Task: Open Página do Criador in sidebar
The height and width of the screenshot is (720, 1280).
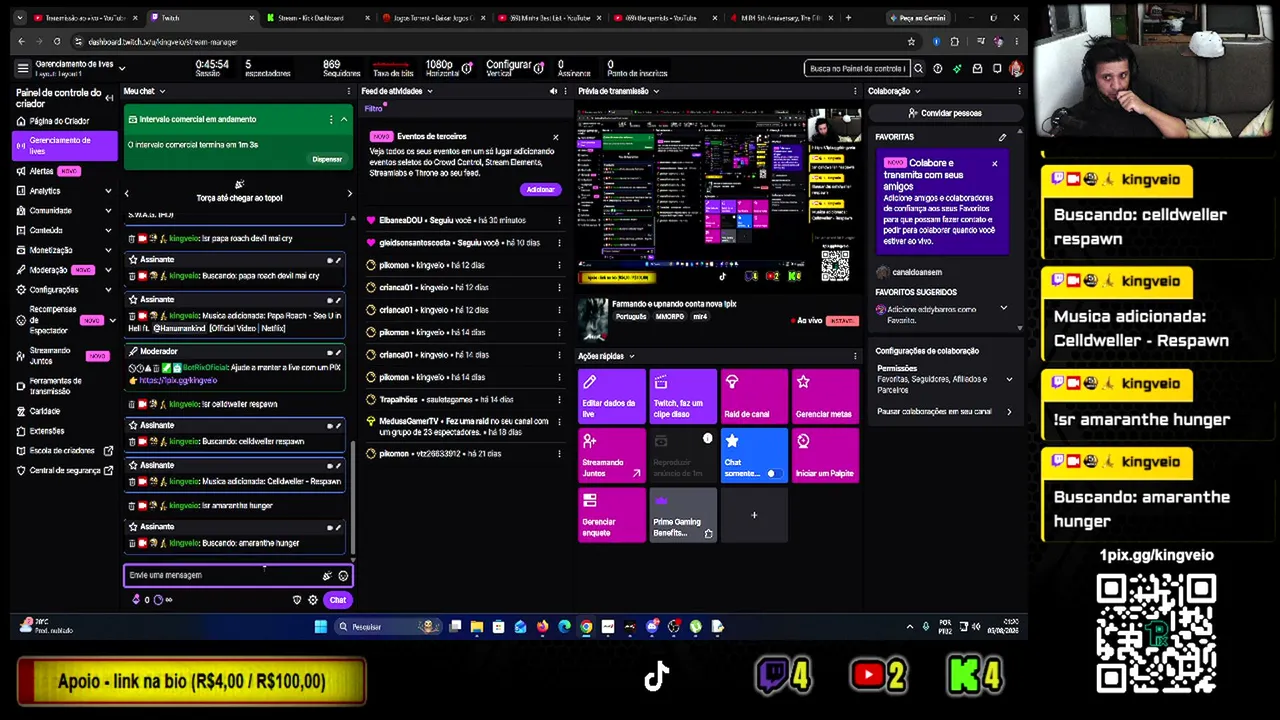Action: point(58,121)
